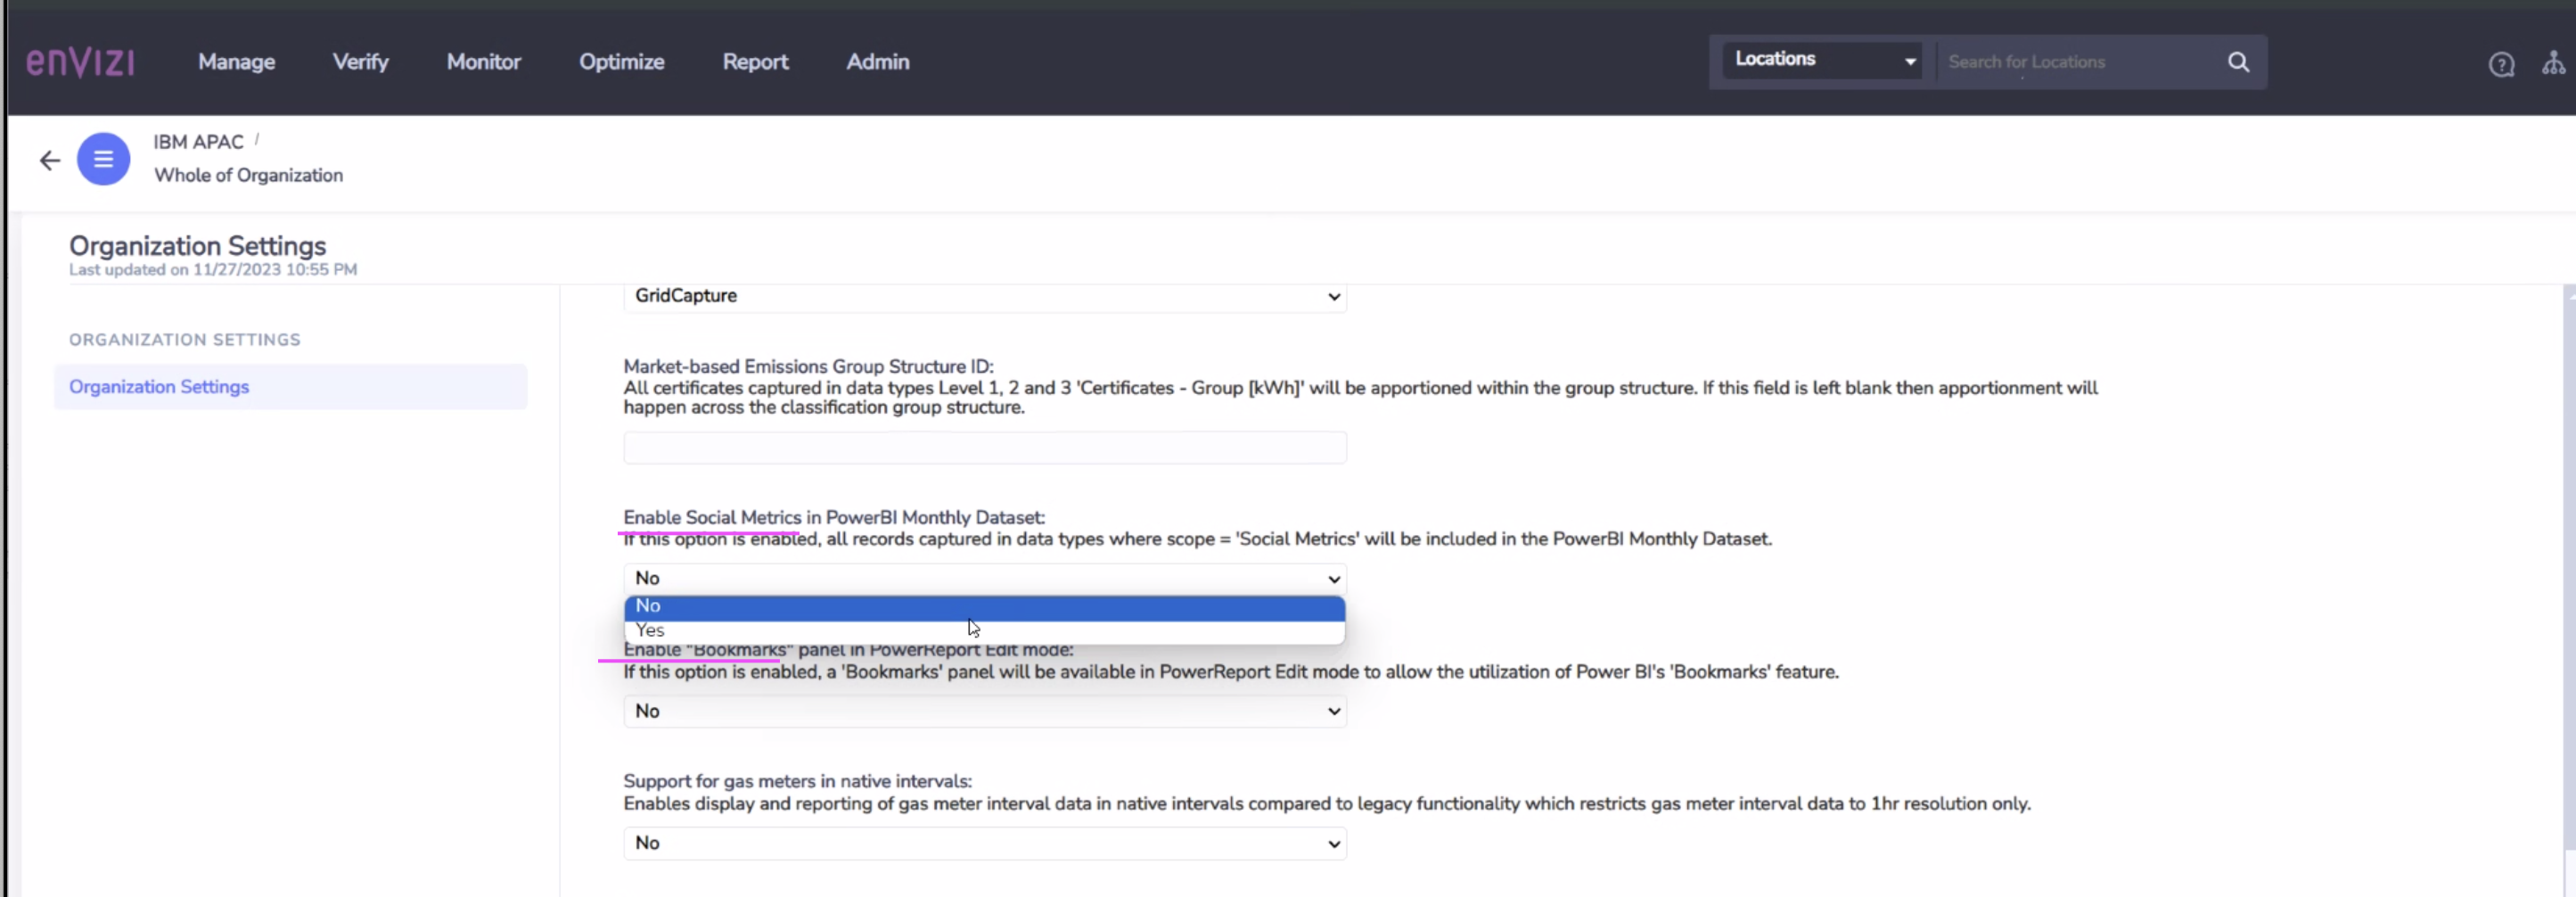Image resolution: width=2576 pixels, height=897 pixels.
Task: Open the purple hamburger menu icon
Action: point(103,159)
